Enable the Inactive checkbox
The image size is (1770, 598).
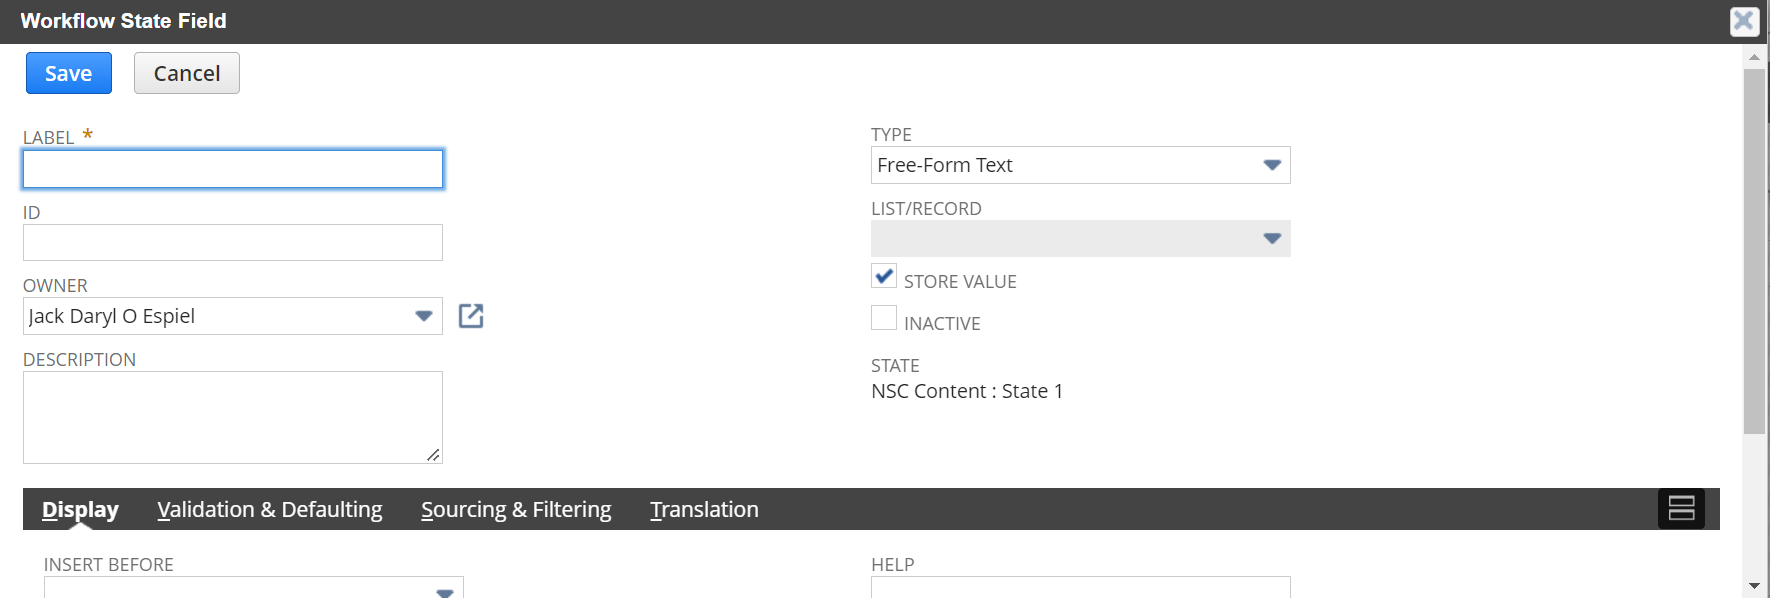884,318
